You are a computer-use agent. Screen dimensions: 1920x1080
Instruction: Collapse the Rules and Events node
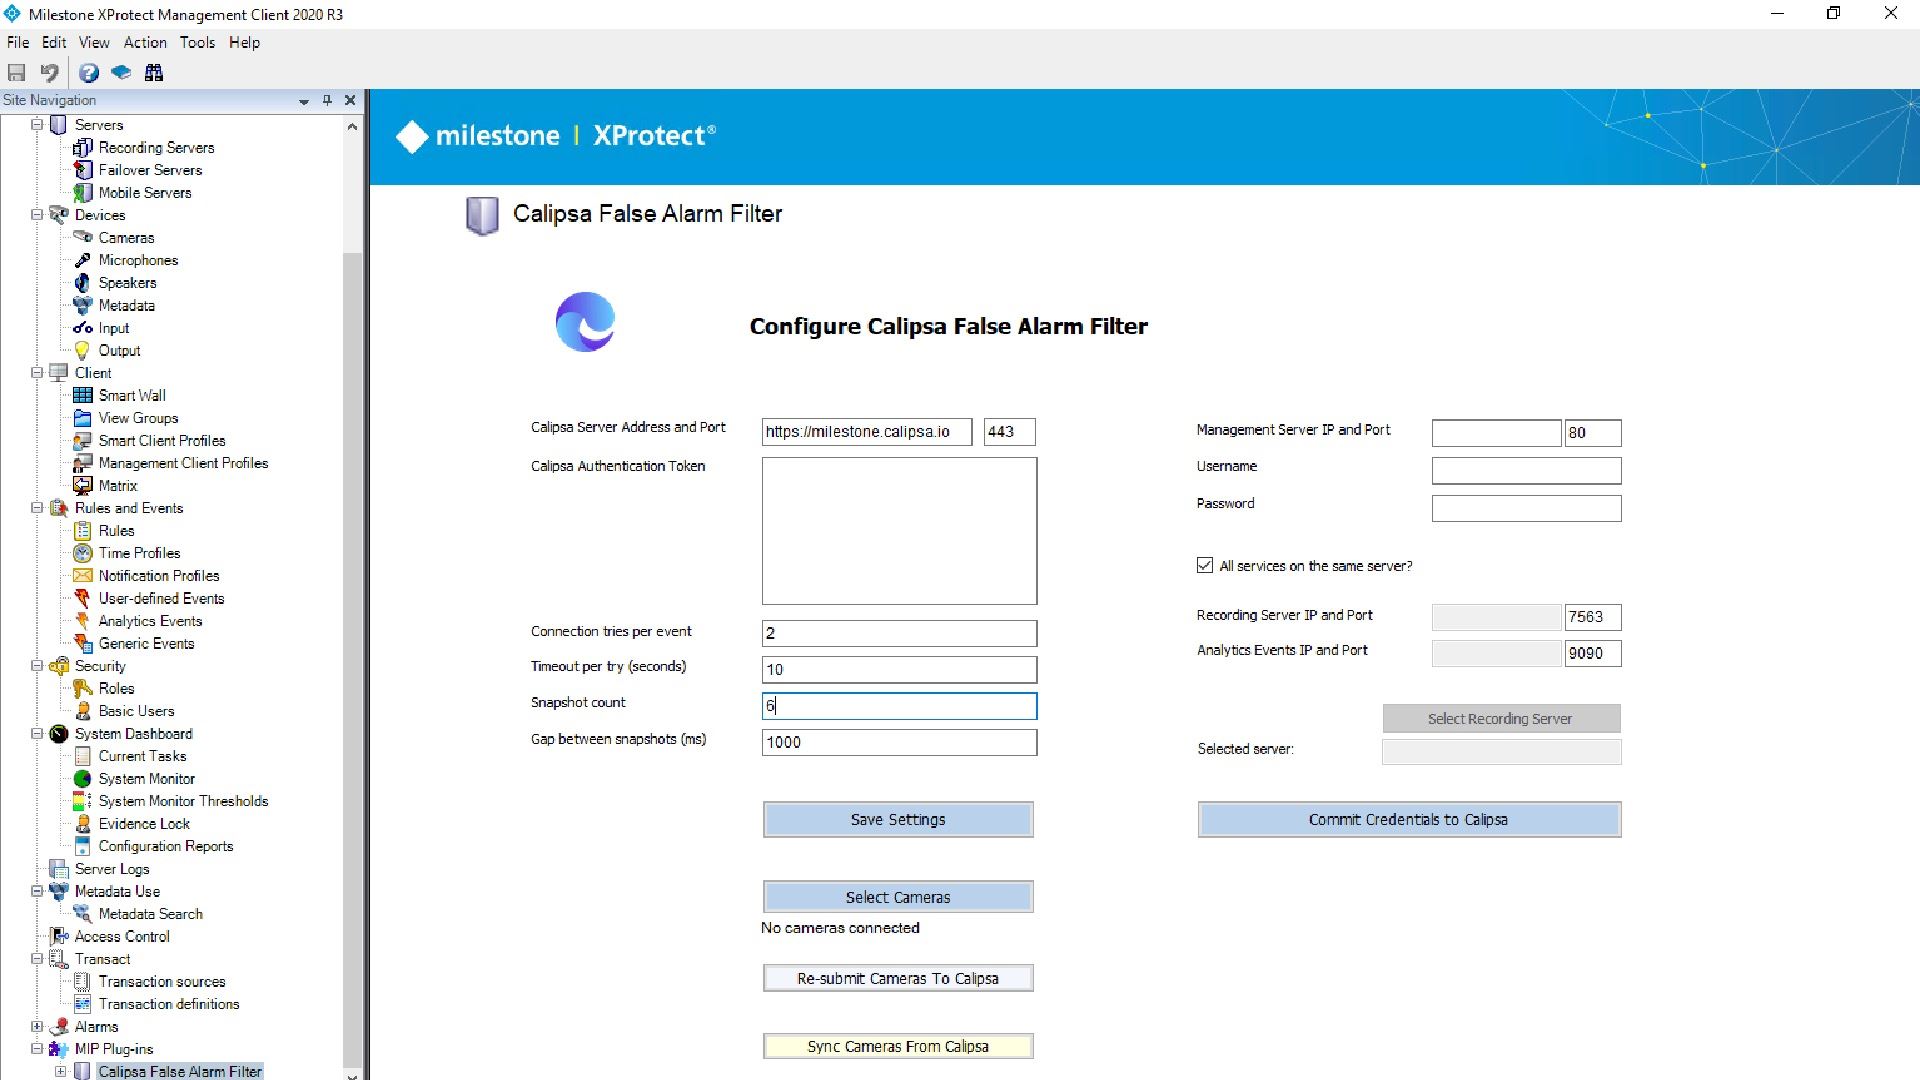point(37,508)
